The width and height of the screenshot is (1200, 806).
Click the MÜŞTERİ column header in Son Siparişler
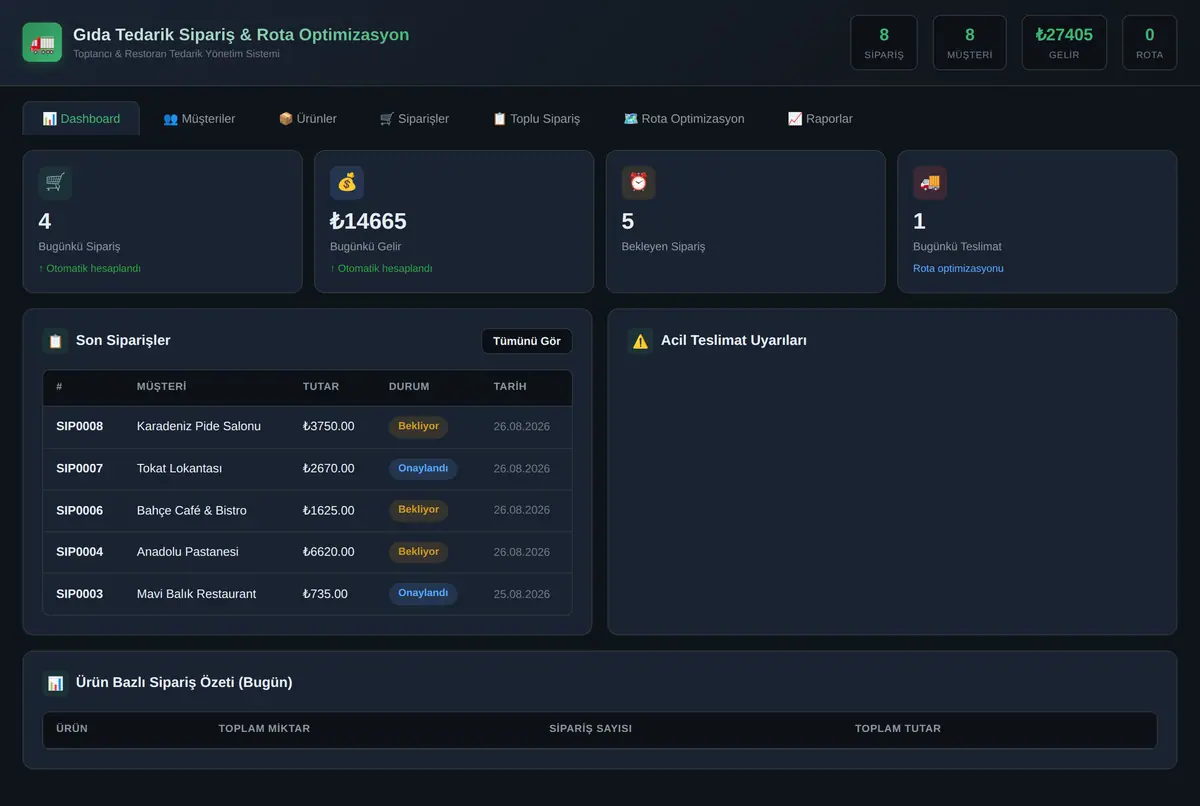click(x=162, y=387)
